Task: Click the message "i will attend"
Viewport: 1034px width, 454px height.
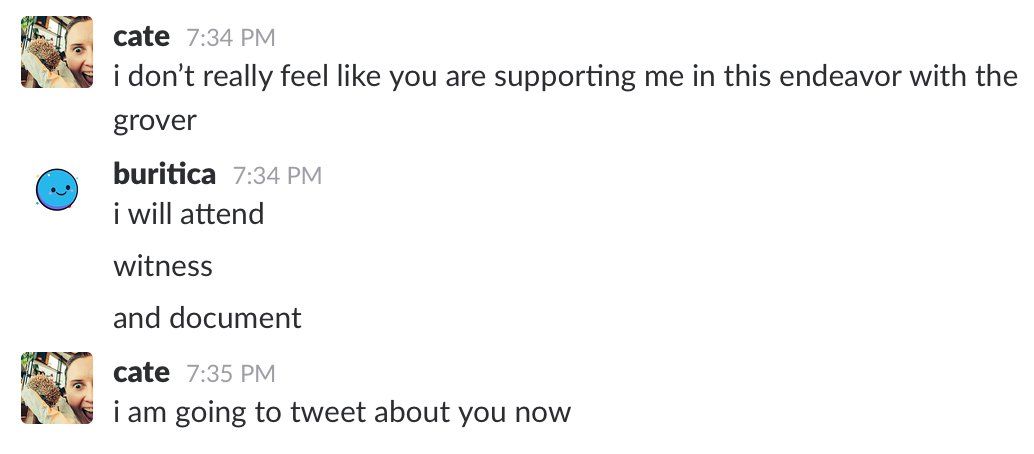Action: (188, 213)
